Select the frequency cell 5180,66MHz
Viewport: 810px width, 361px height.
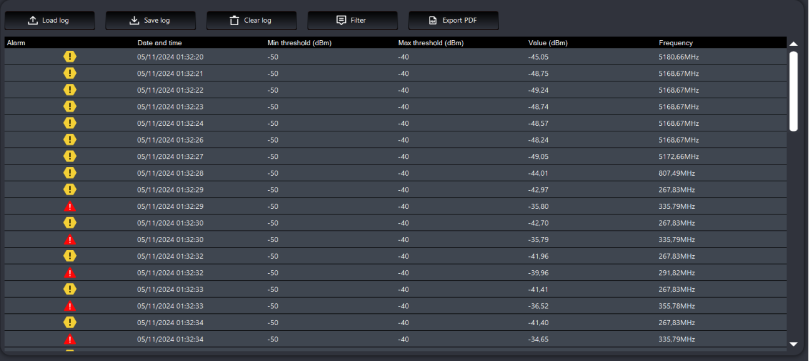point(679,57)
